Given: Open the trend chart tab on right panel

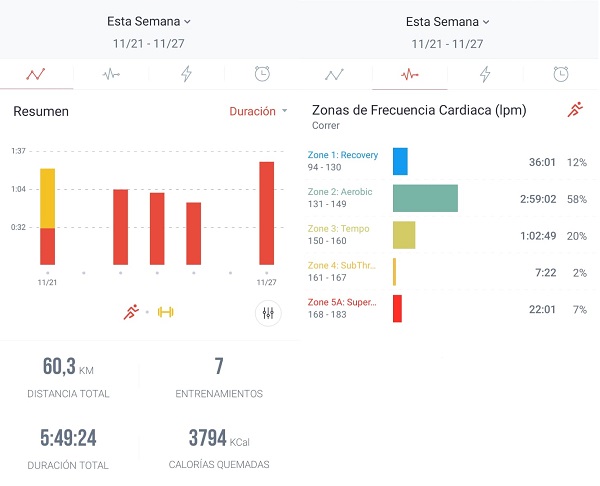Looking at the screenshot, I should click(335, 74).
